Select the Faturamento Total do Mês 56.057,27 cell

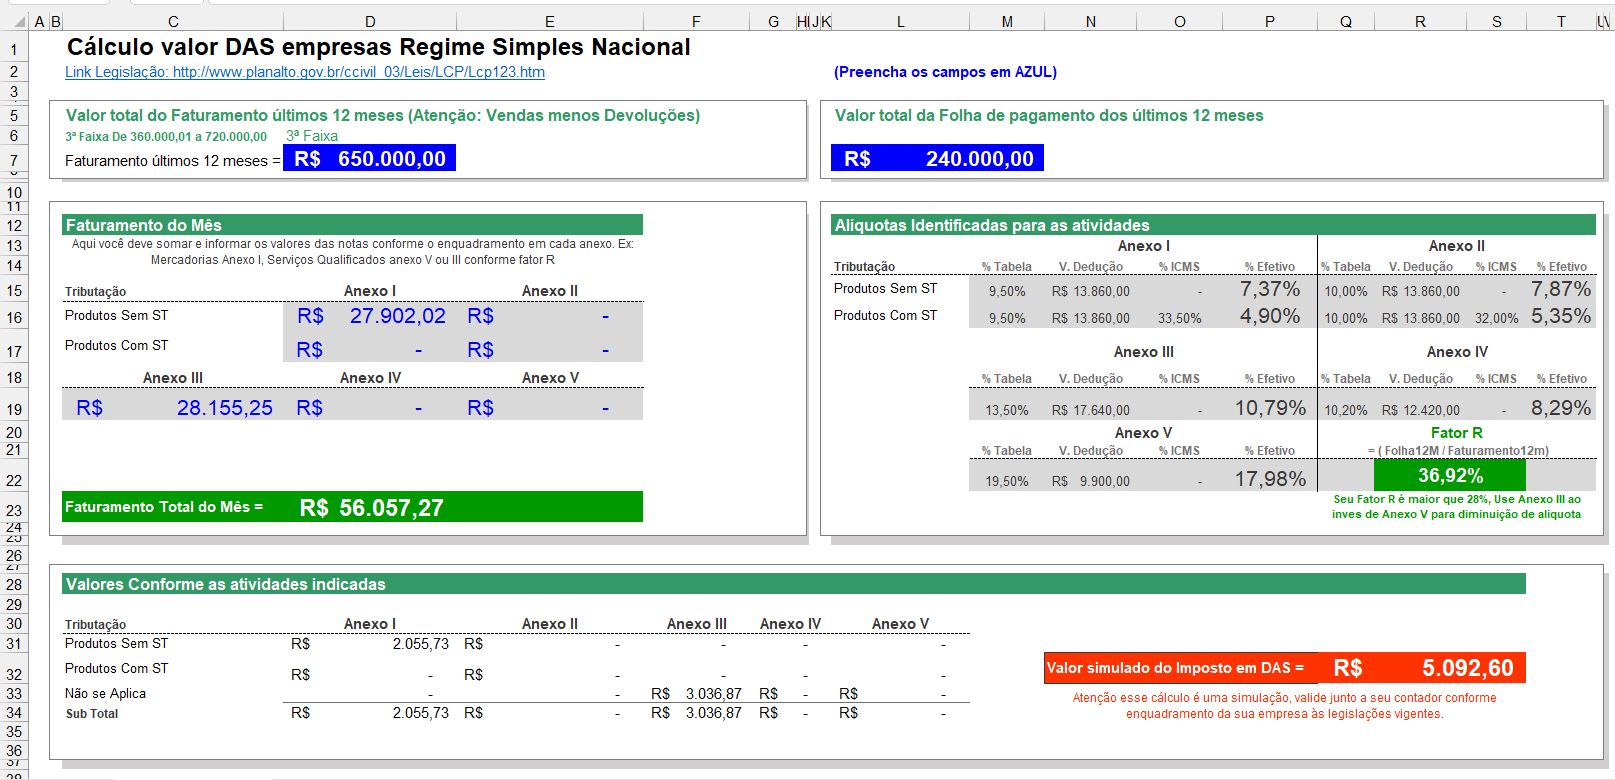pyautogui.click(x=371, y=507)
